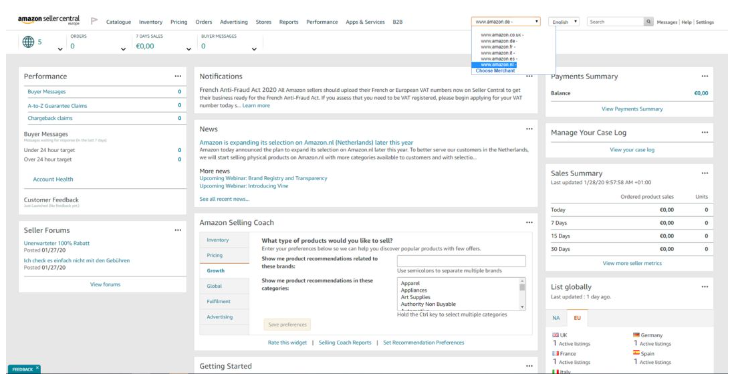The height and width of the screenshot is (385, 736).
Task: Click the Amazon Seller Central logo
Action: 49,20
